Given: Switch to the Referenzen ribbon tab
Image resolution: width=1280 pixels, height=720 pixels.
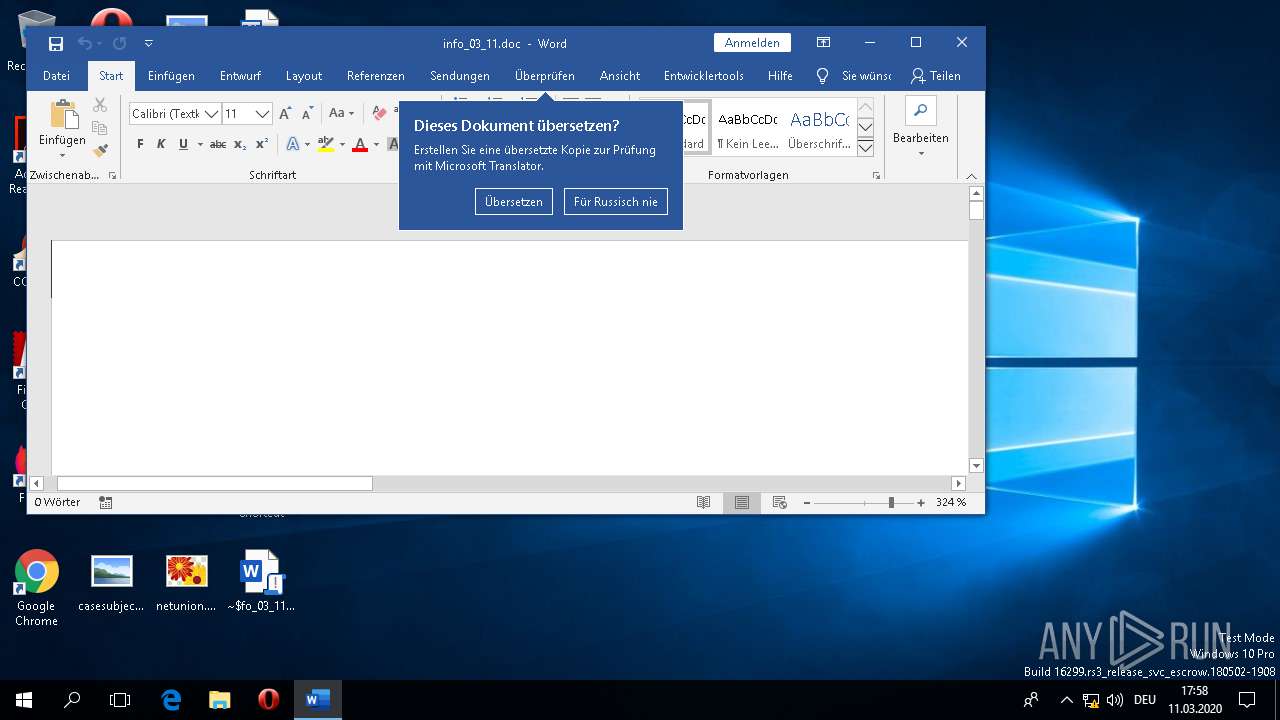Looking at the screenshot, I should [x=376, y=76].
